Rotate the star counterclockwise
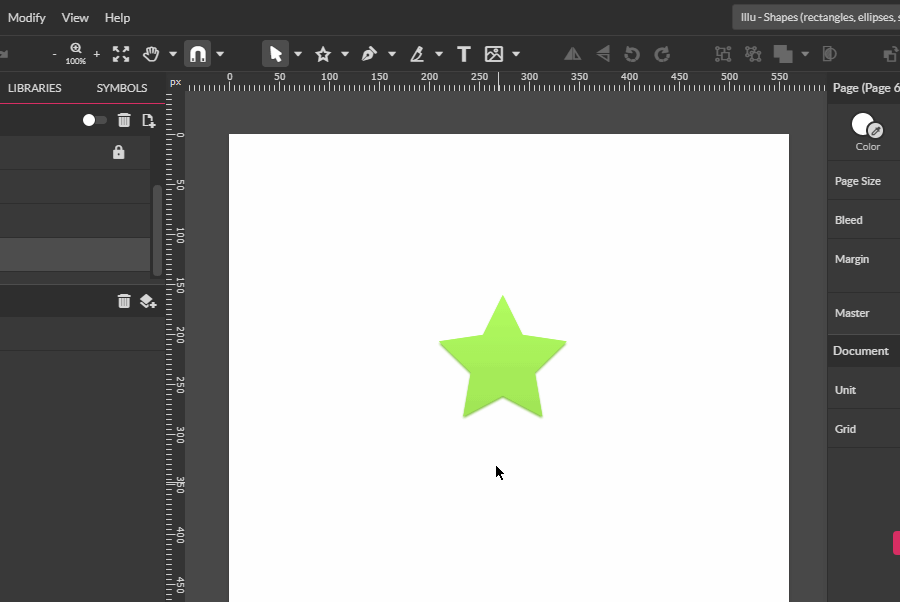This screenshot has width=900, height=602. click(629, 54)
